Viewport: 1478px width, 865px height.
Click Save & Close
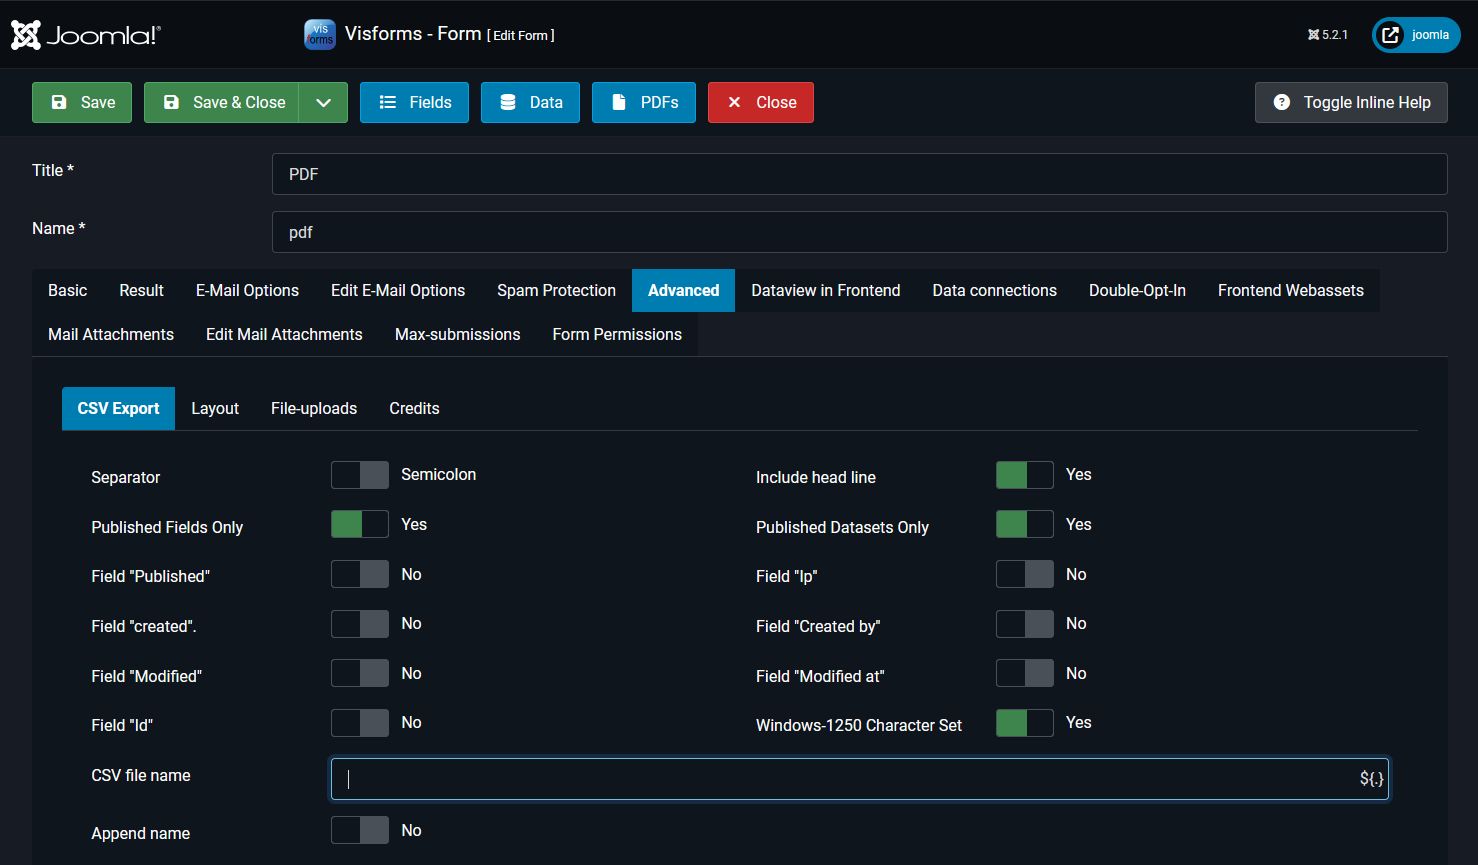[225, 102]
